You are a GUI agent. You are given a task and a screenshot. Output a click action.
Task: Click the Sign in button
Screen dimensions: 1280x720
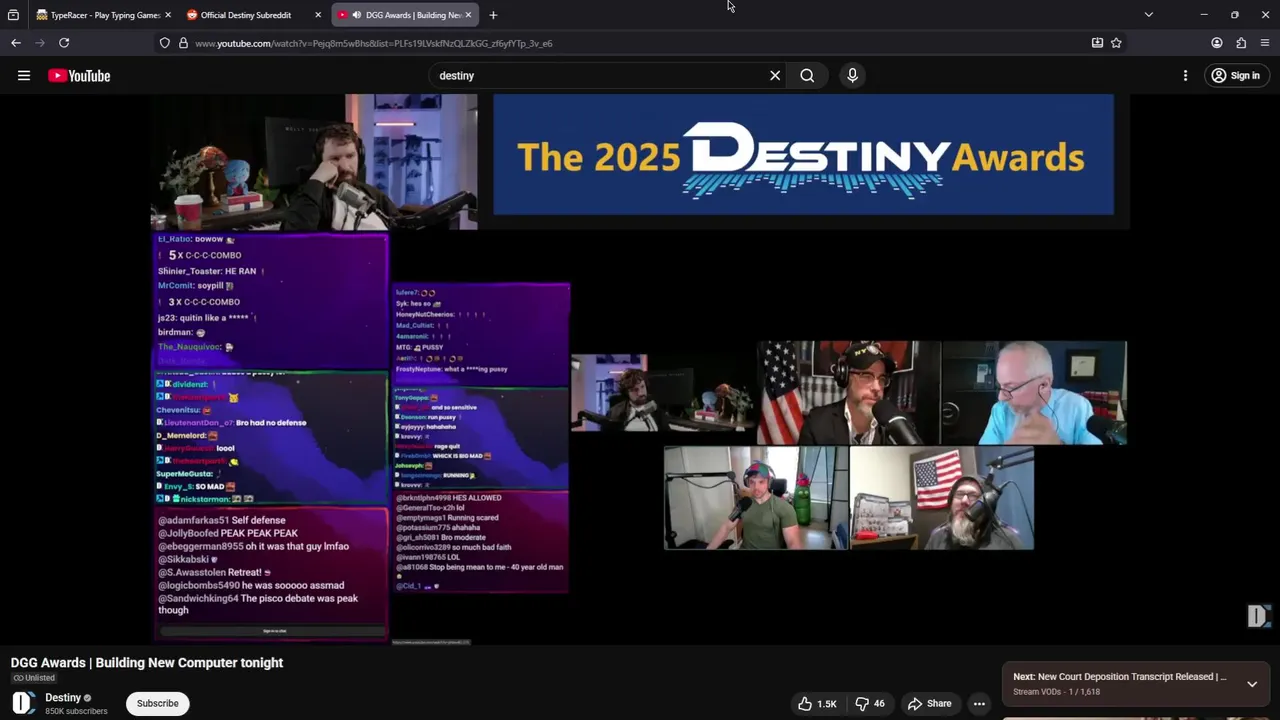[1235, 76]
